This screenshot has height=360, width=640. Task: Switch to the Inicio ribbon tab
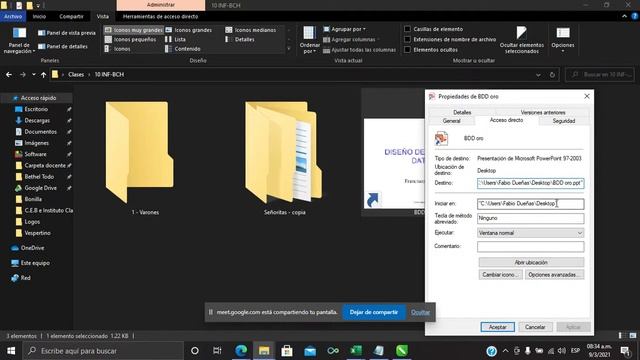[x=39, y=16]
